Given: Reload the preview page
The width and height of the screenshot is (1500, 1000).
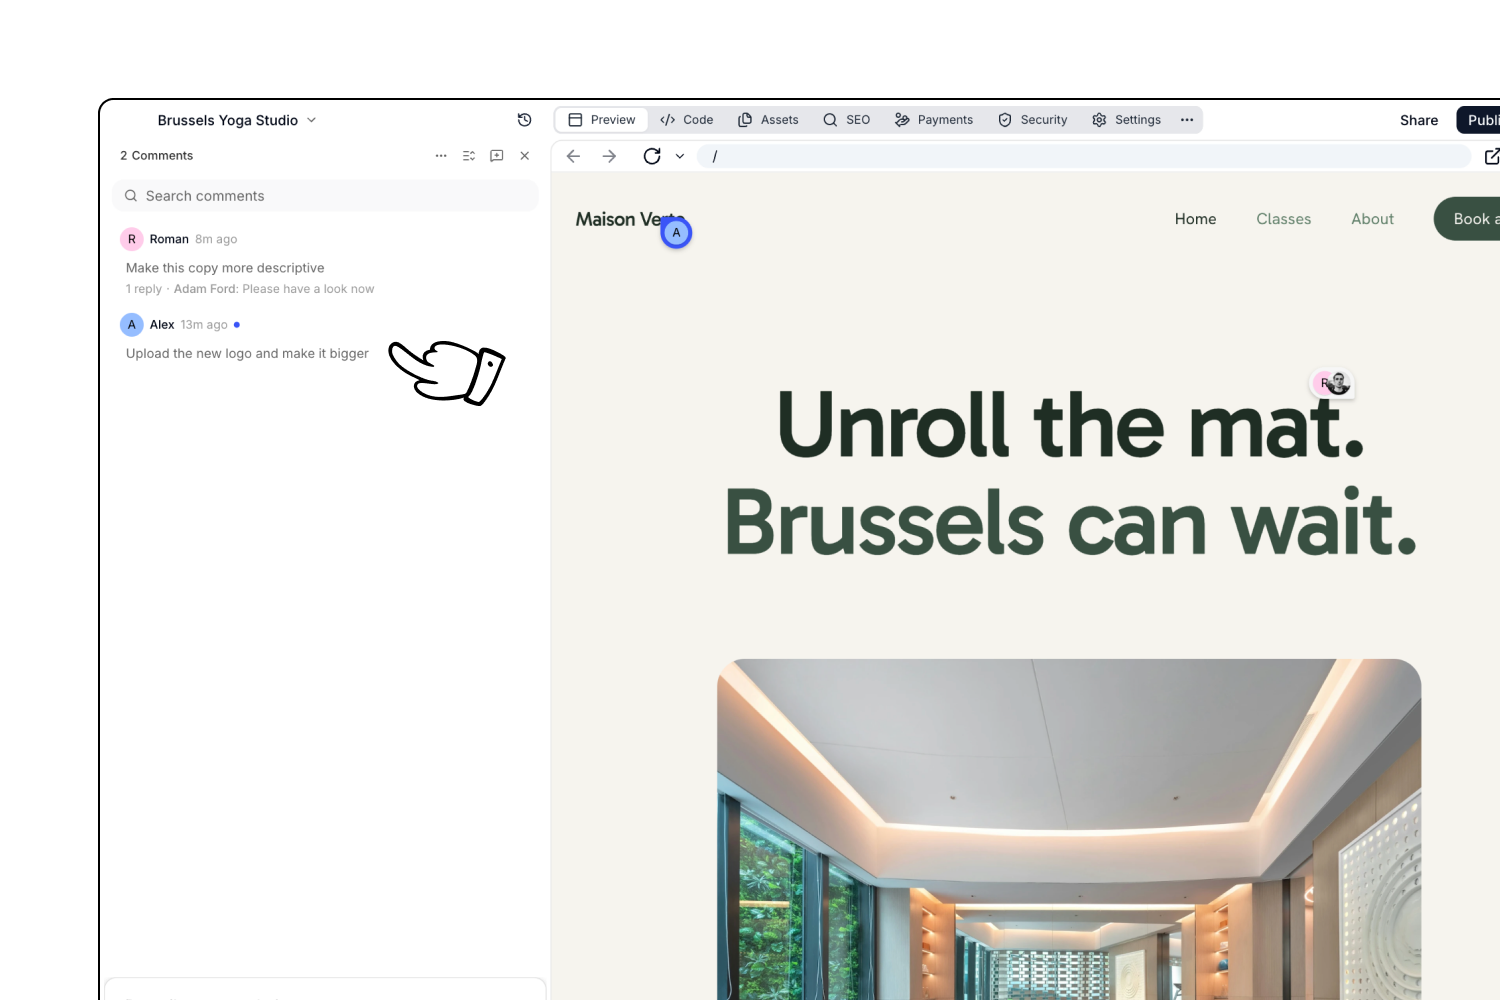Looking at the screenshot, I should pyautogui.click(x=652, y=156).
